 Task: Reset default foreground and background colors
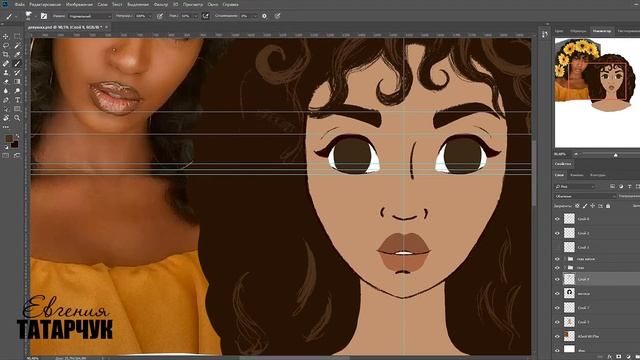point(6,147)
